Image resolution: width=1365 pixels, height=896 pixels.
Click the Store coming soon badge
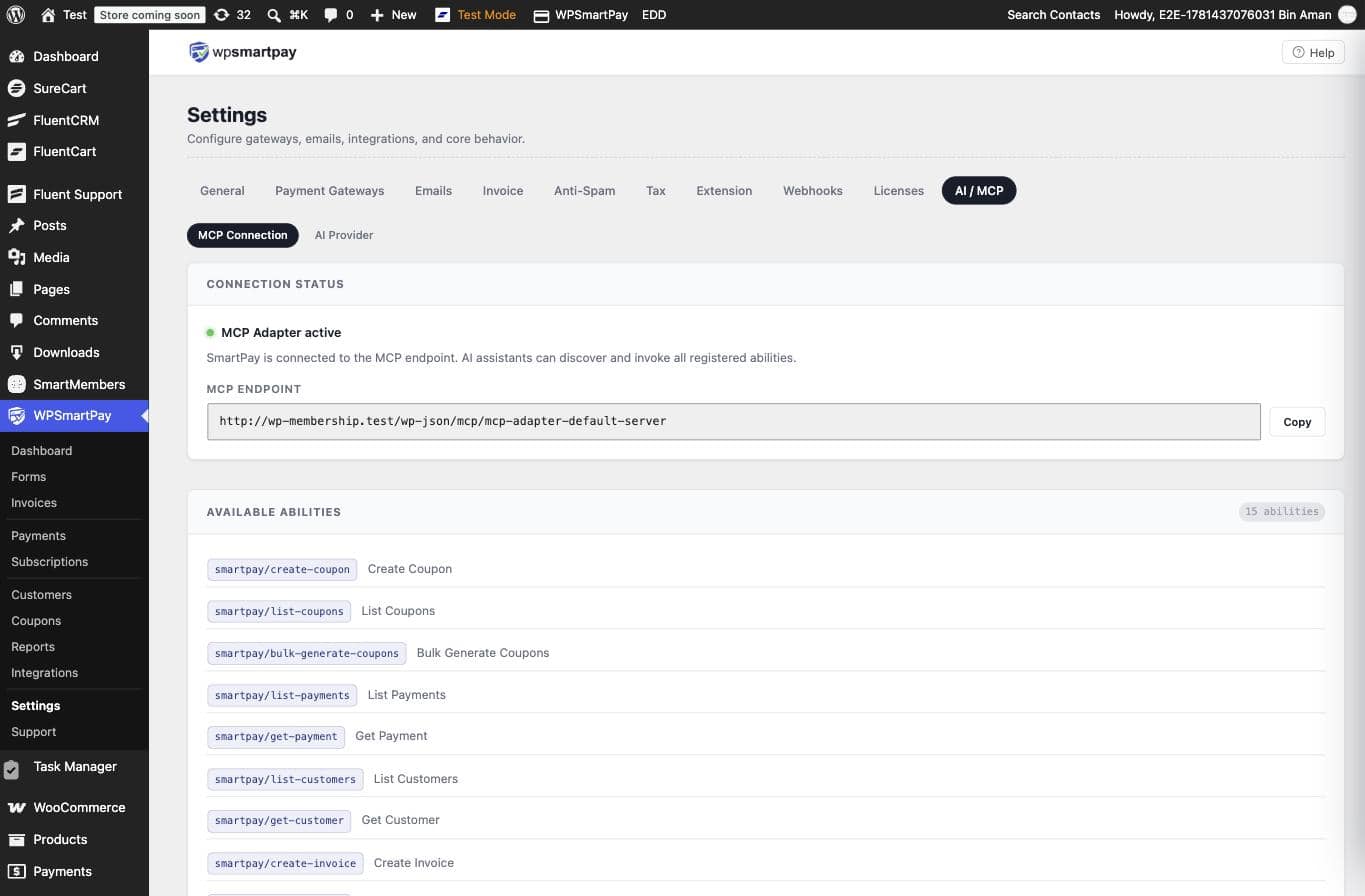coord(150,15)
